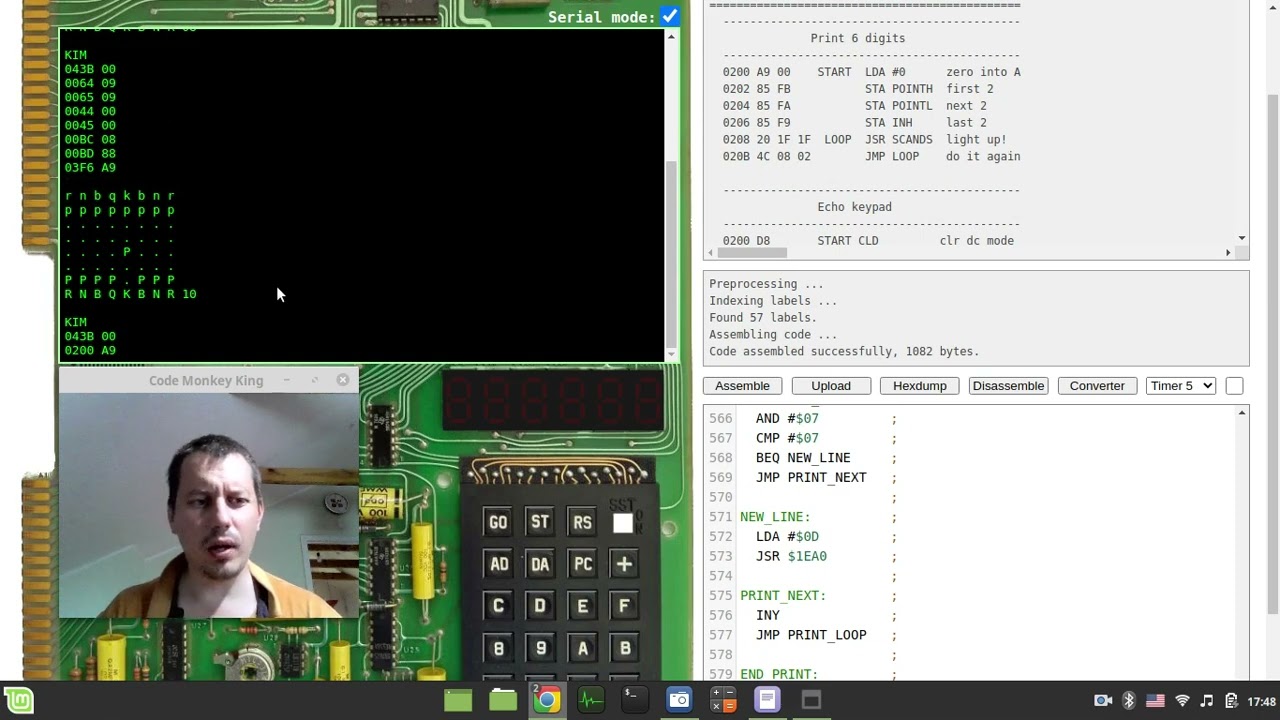The image size is (1280, 720).
Task: Toggle the Serial mode checkbox
Action: coord(669,16)
